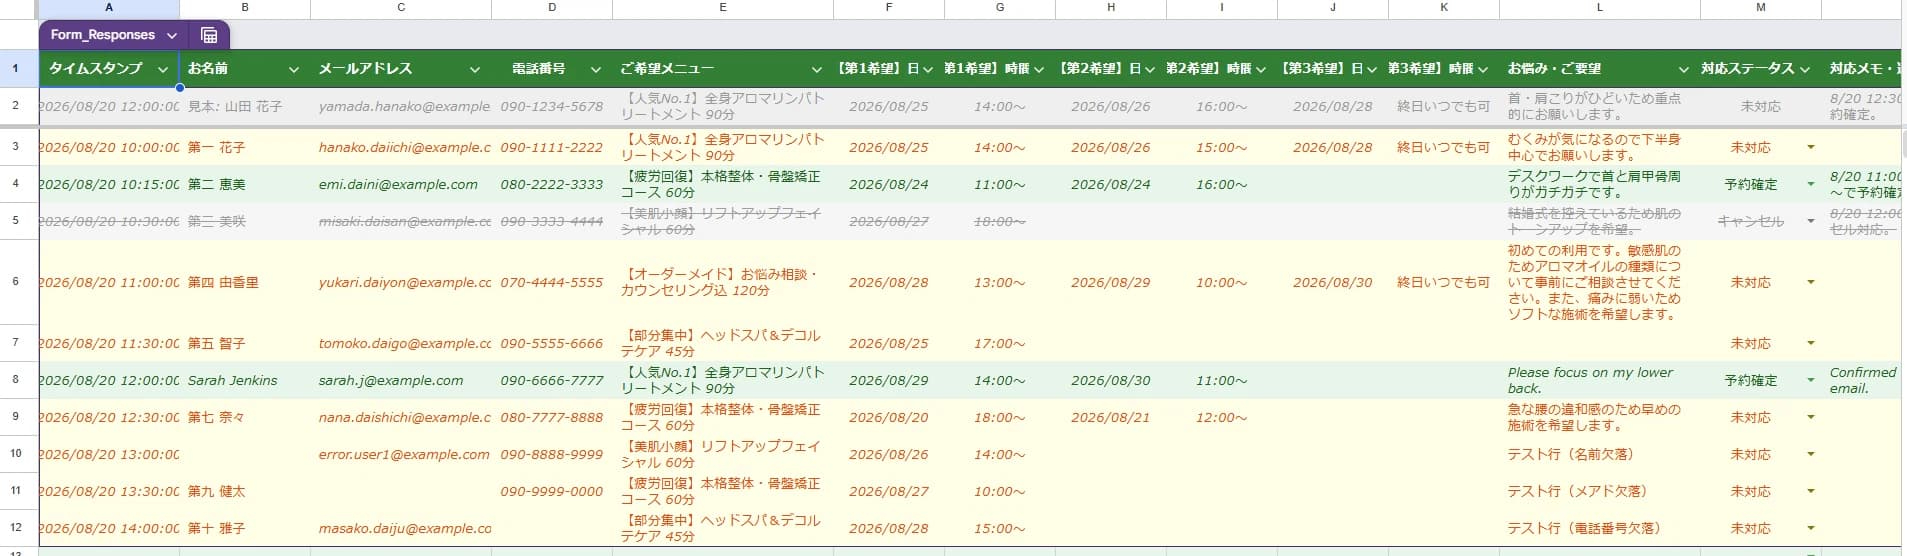This screenshot has height=556, width=1907.
Task: Select the テスト行（名前欠落）cell
Action: click(x=1600, y=454)
